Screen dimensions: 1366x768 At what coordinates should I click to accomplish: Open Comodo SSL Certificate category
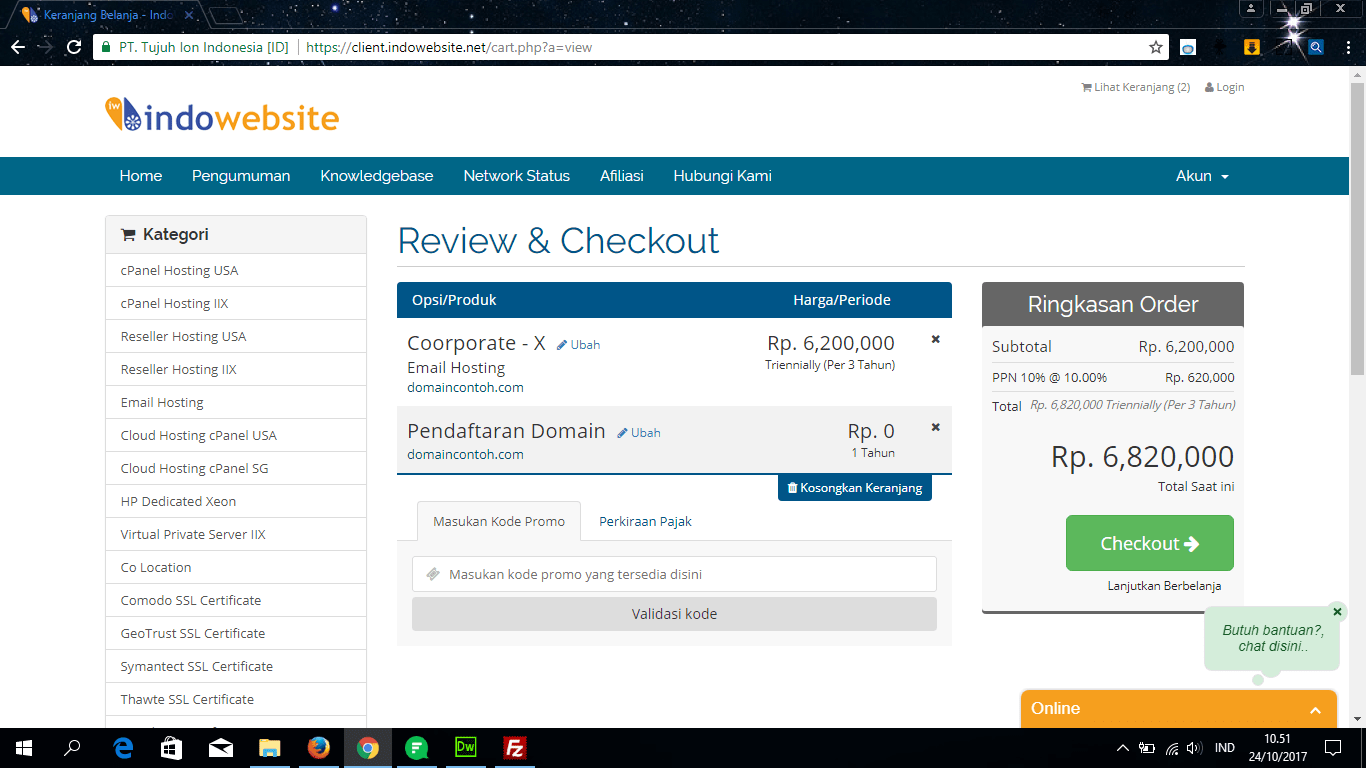pos(236,600)
